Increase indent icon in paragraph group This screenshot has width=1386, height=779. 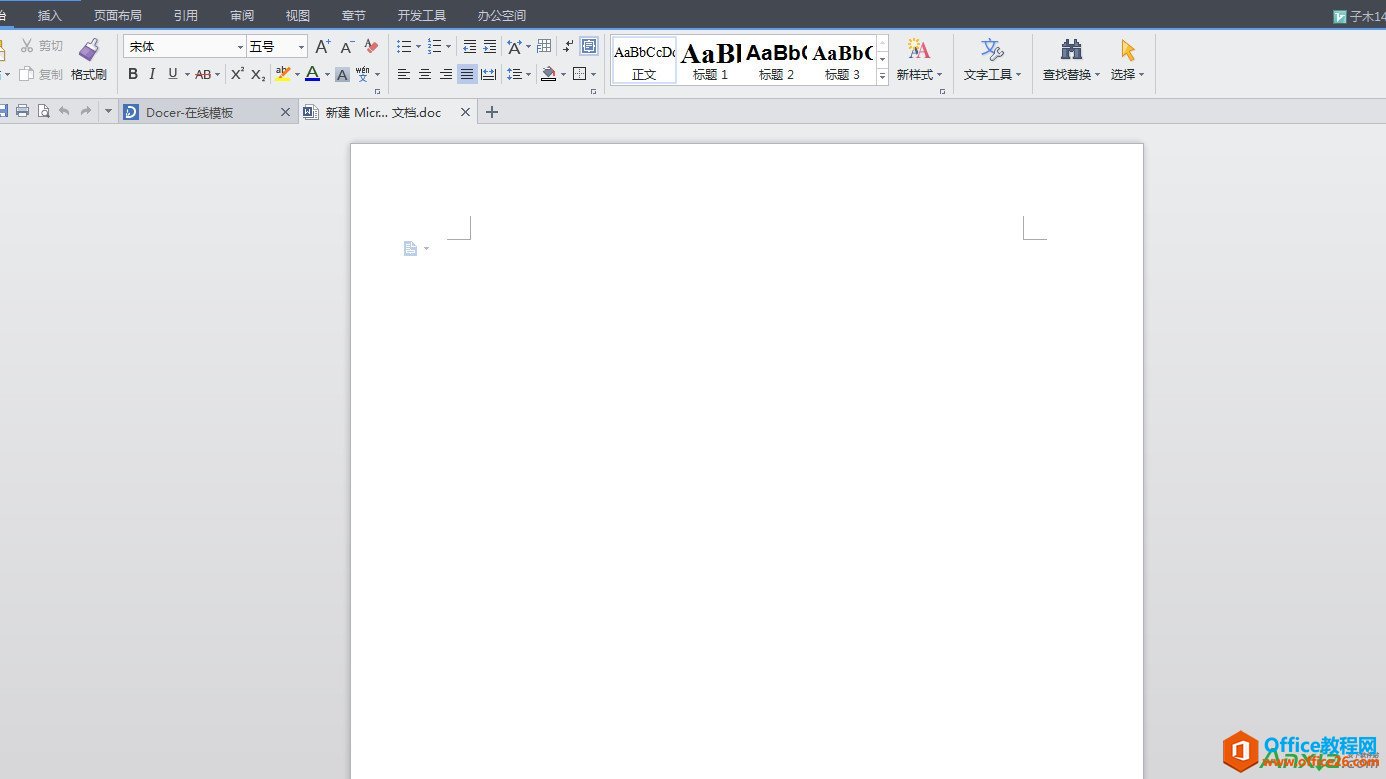point(489,46)
